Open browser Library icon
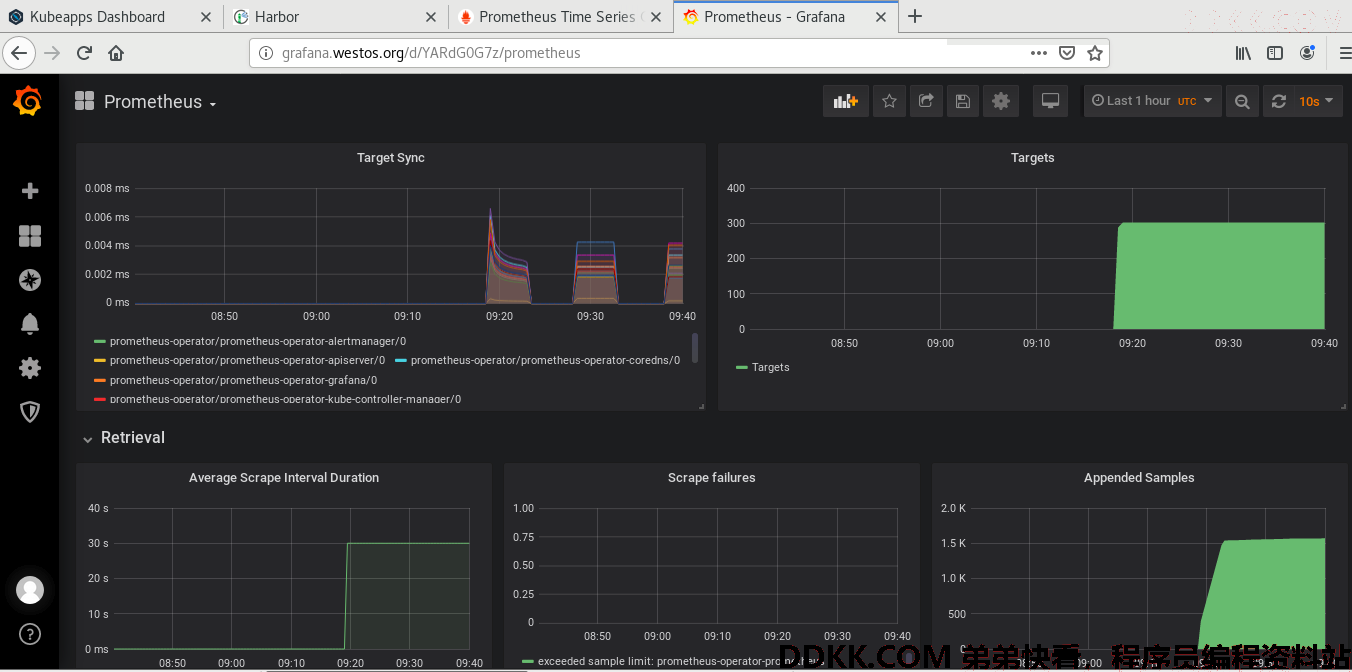Viewport: 1352px width, 672px height. coord(1243,53)
